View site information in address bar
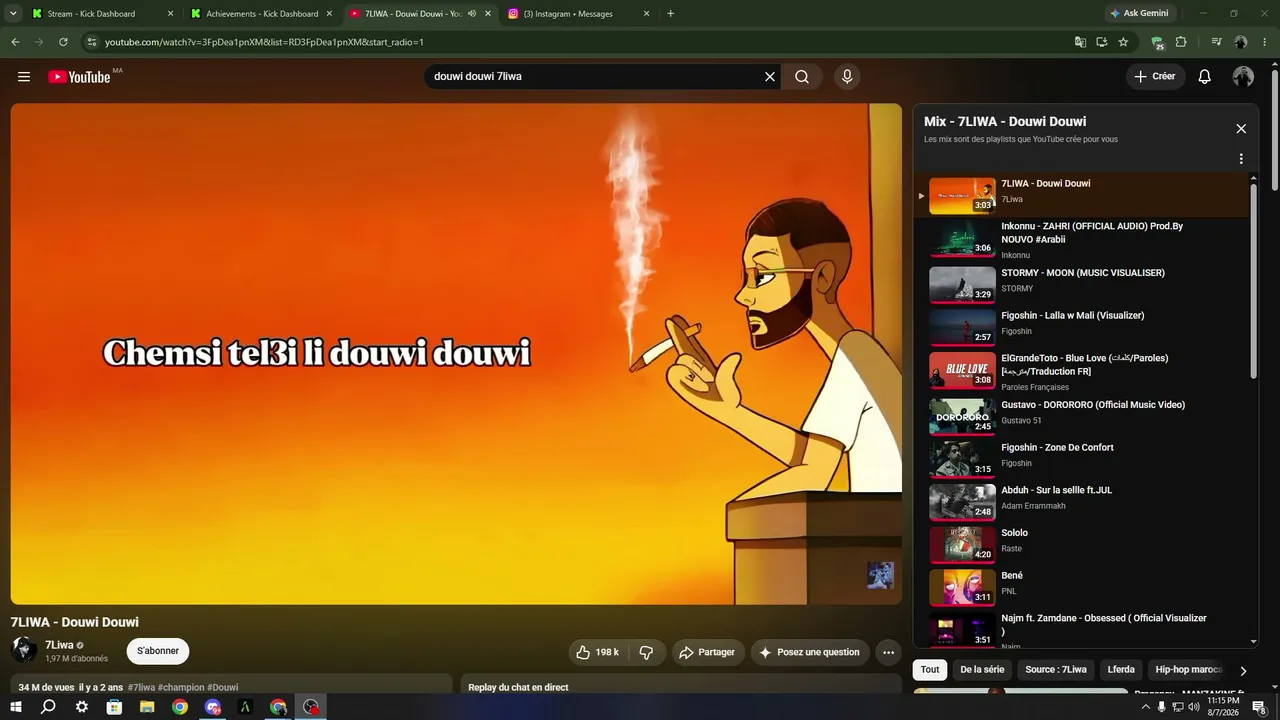 click(91, 42)
